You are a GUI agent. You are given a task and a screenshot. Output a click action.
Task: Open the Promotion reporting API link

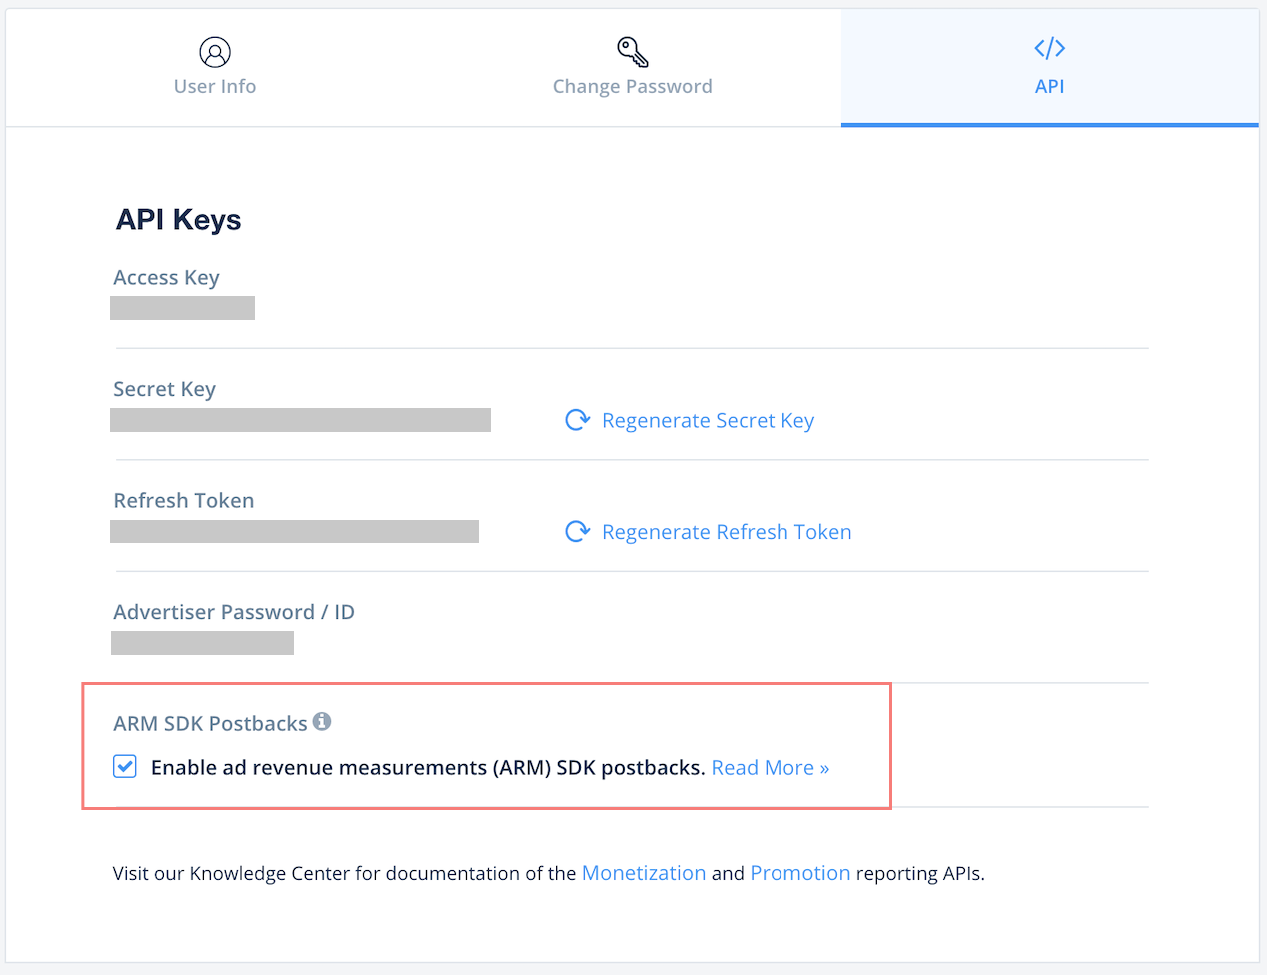[x=800, y=873]
